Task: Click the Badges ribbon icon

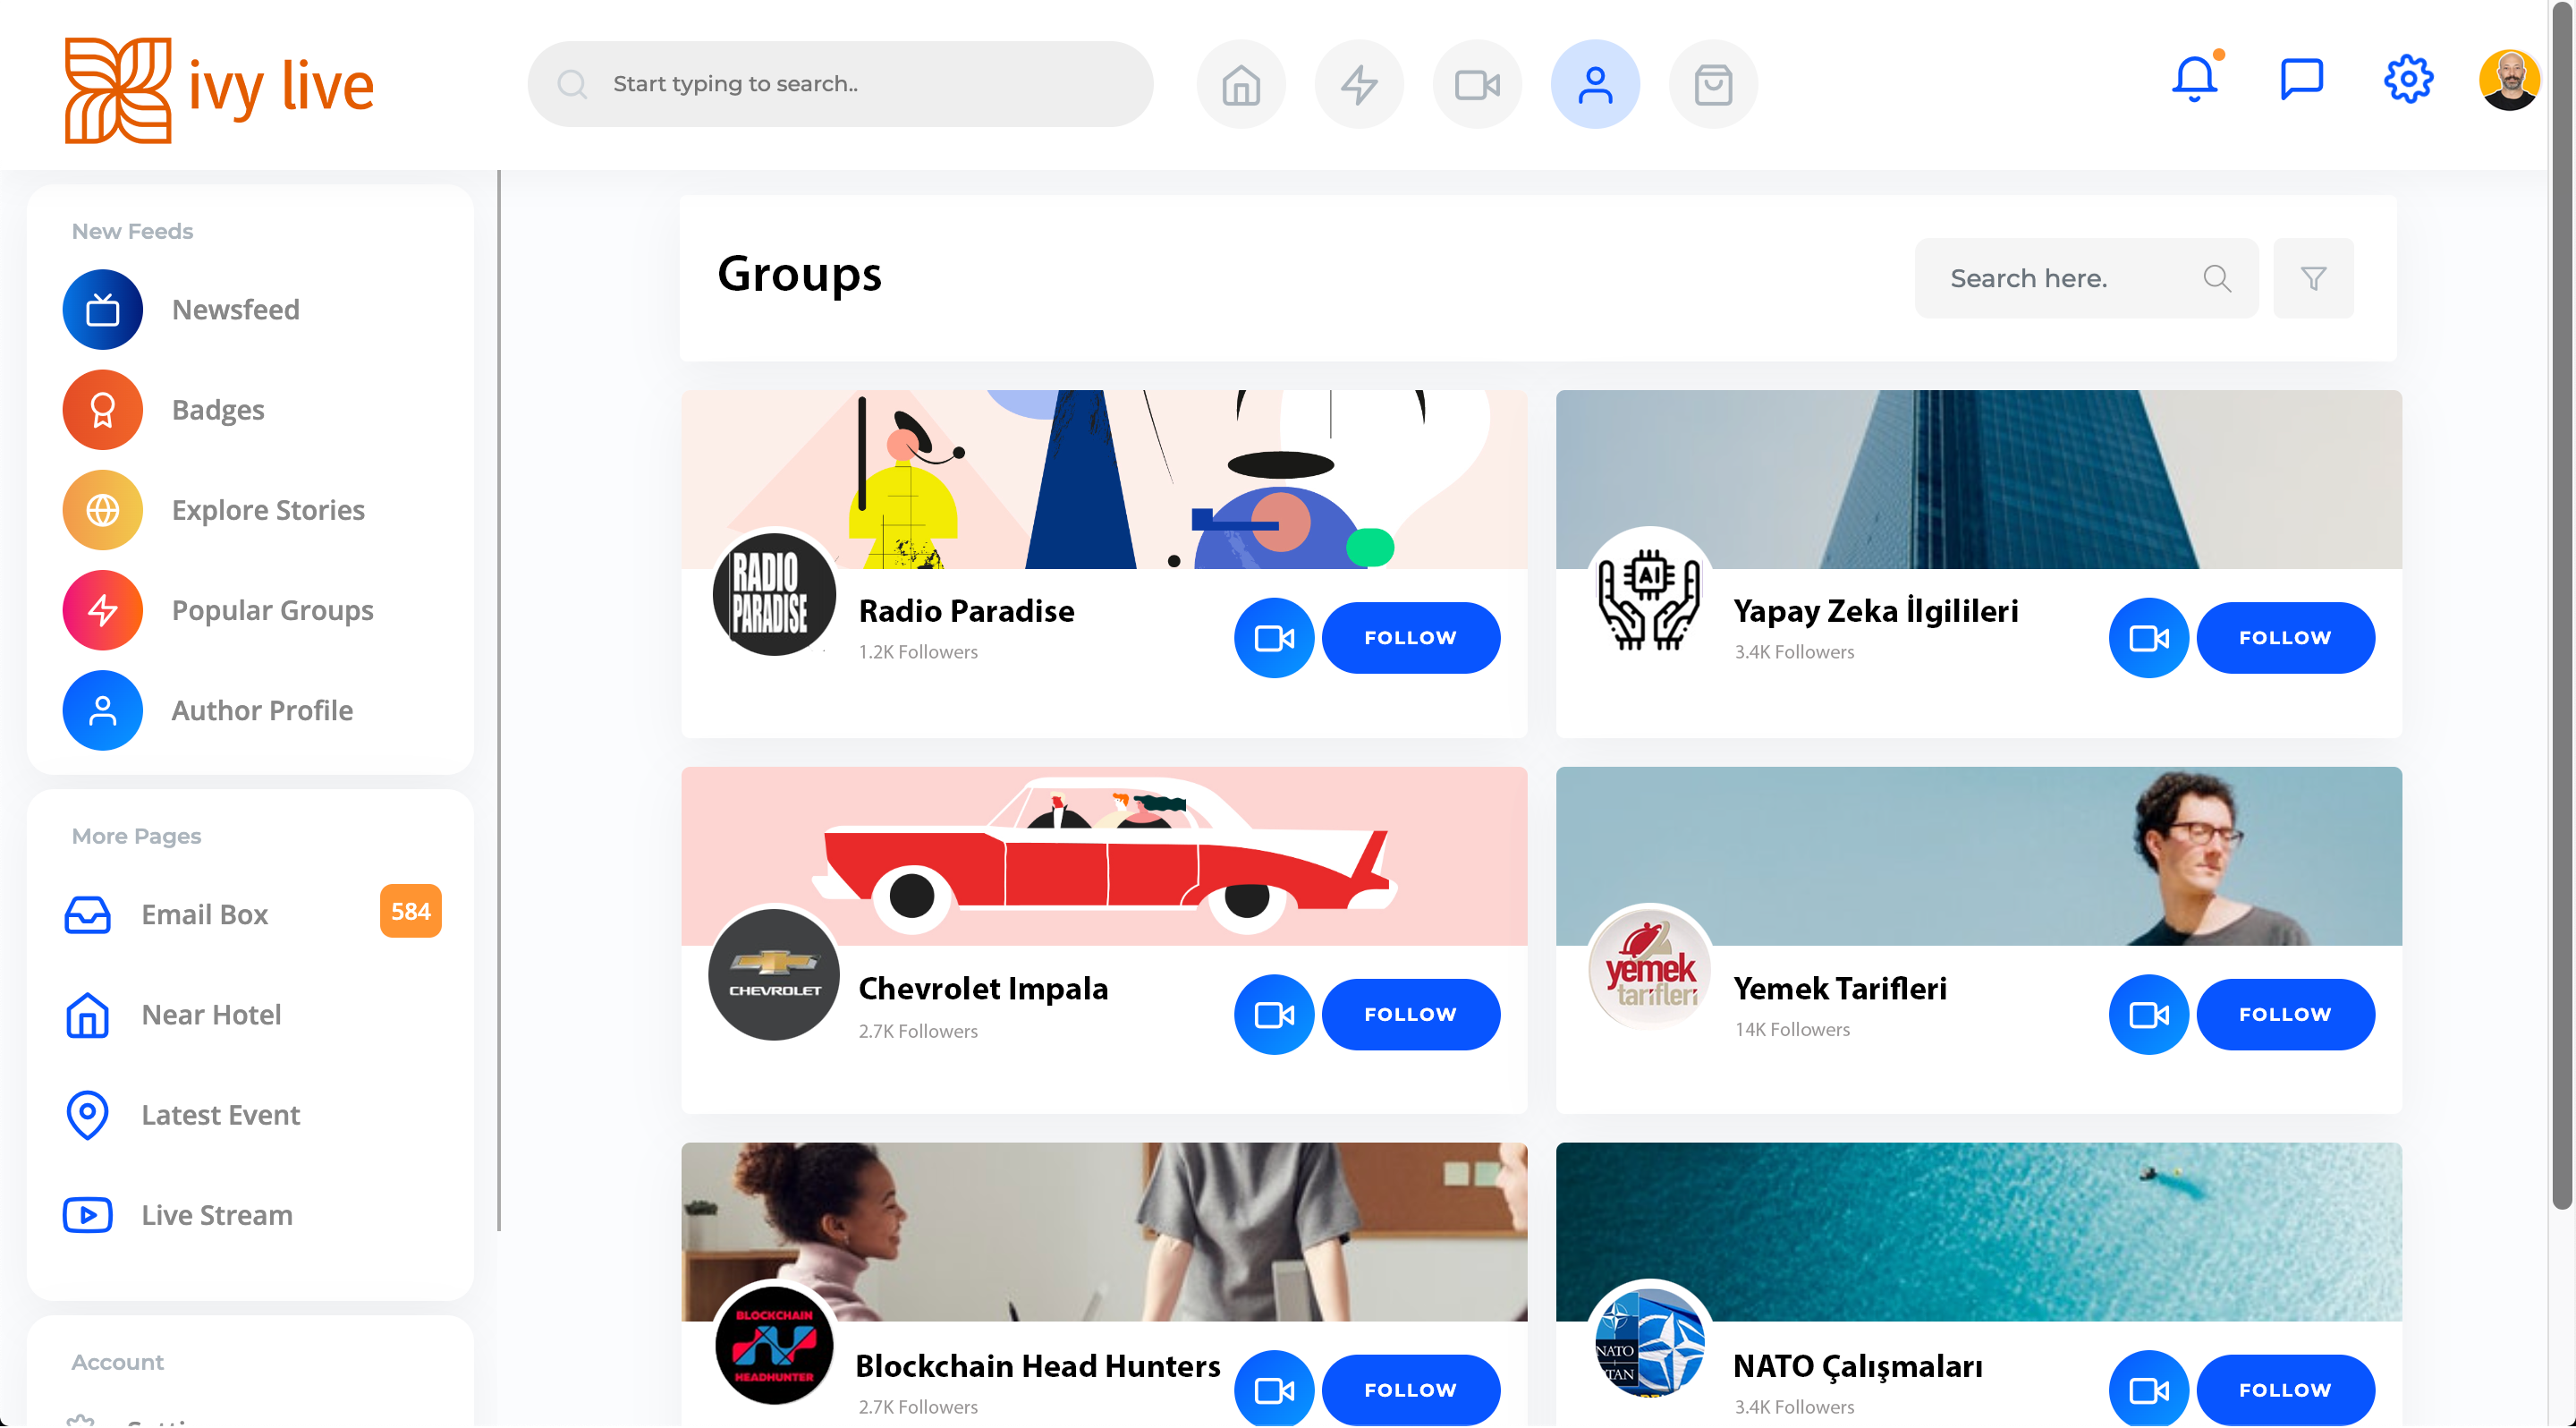Action: tap(103, 409)
